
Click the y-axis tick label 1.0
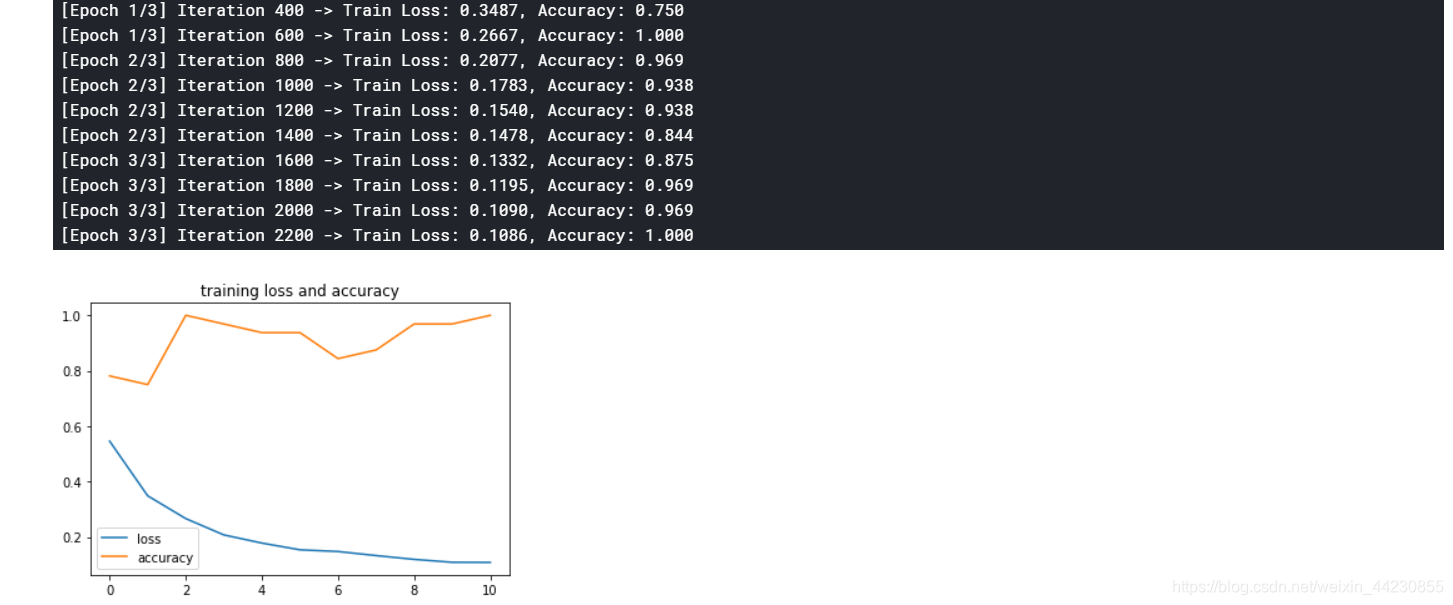point(72,316)
